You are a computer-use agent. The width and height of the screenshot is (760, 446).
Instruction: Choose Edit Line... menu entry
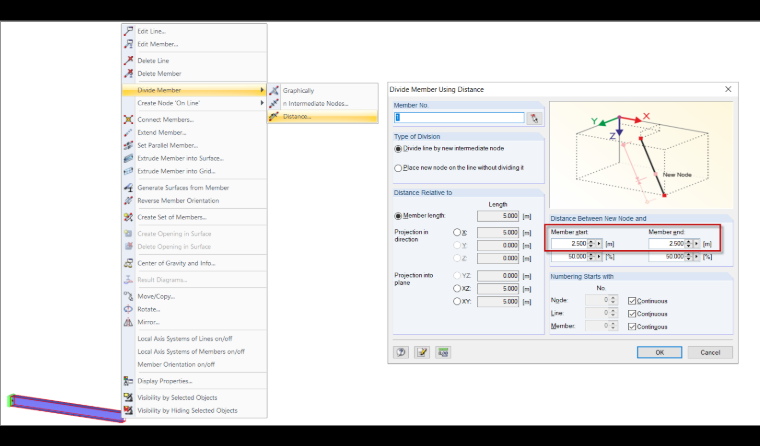point(194,31)
